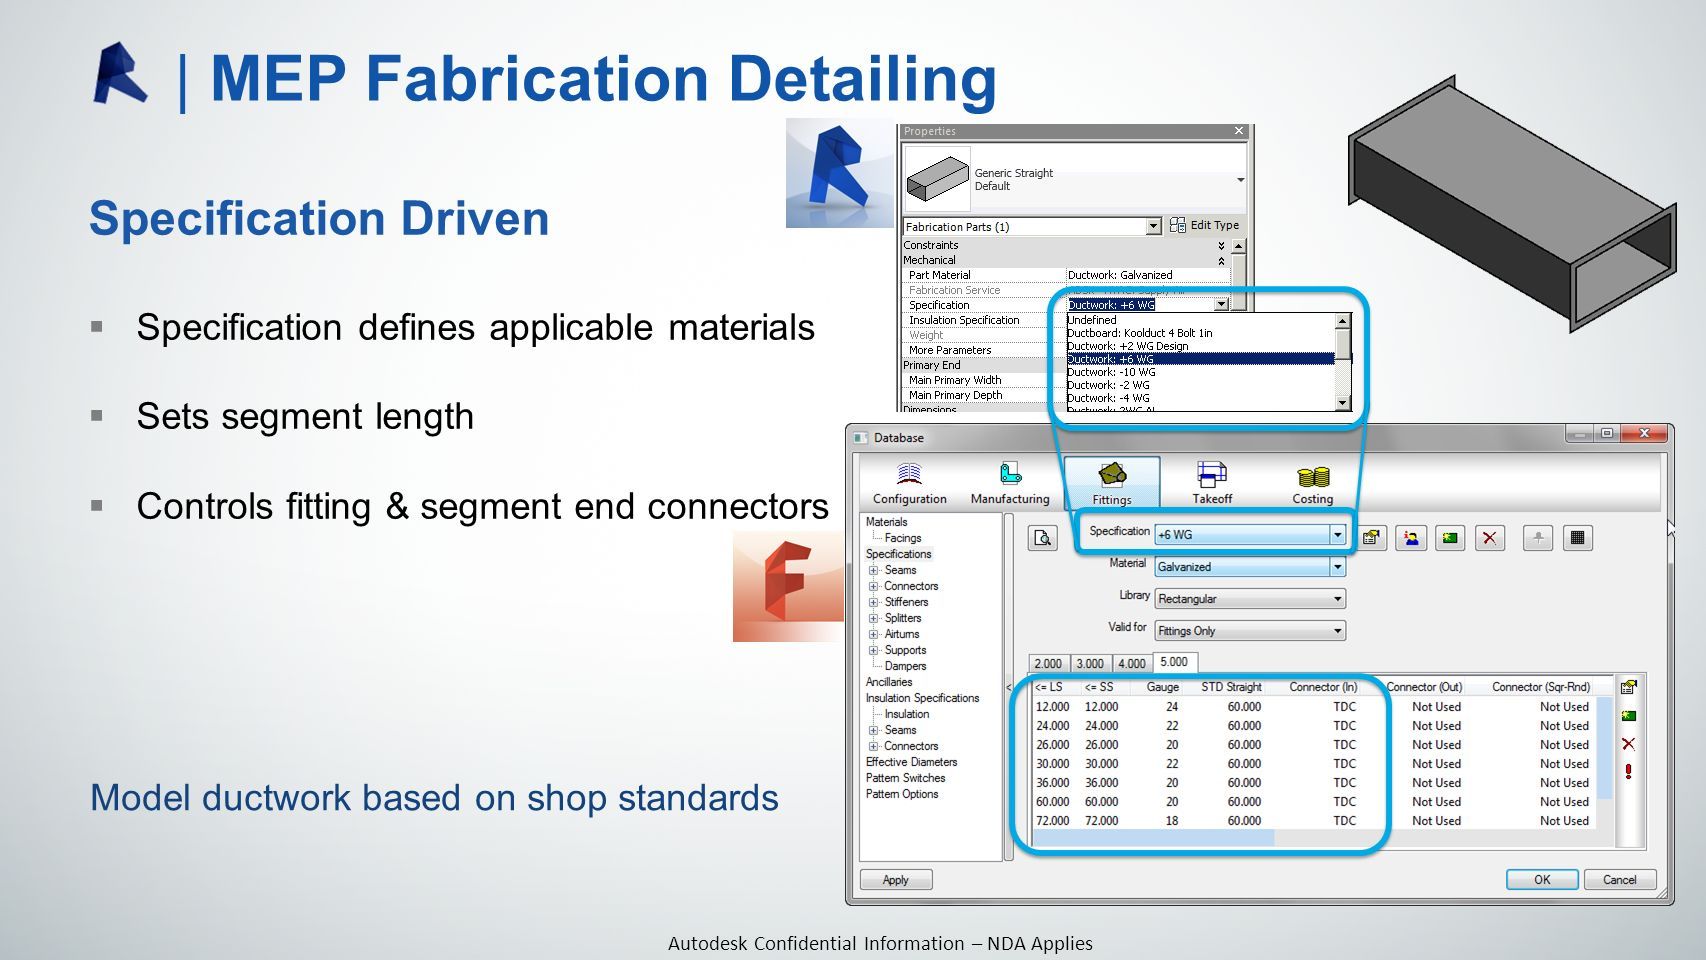Image resolution: width=1706 pixels, height=960 pixels.
Task: Click the Apply button
Action: coord(896,880)
